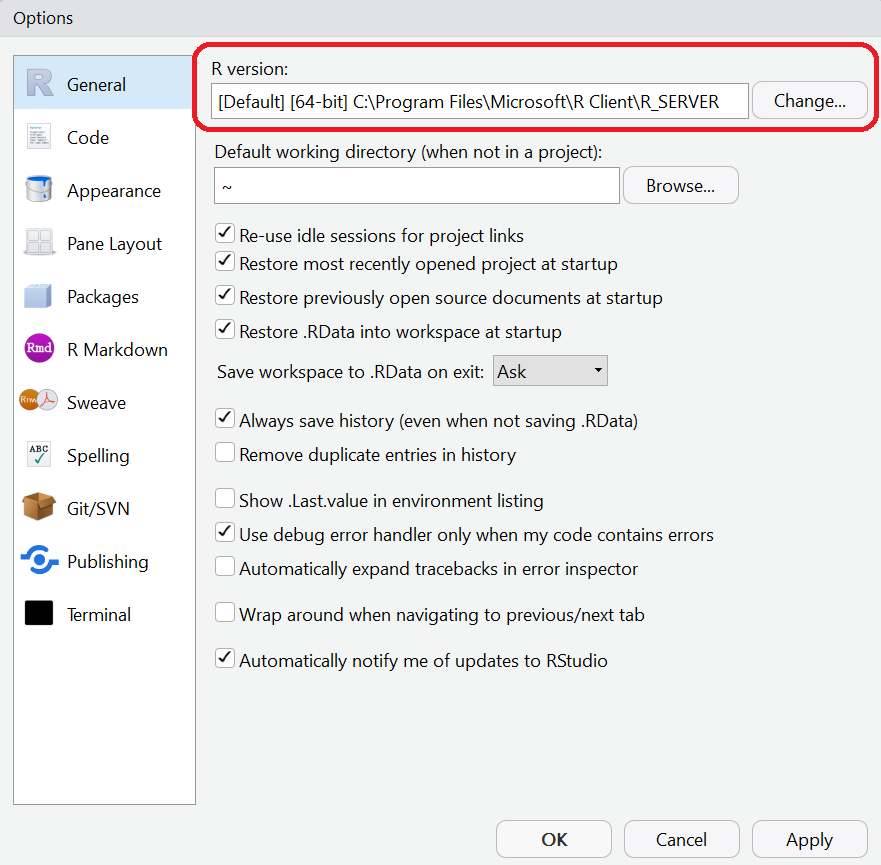Viewport: 881px width, 865px height.
Task: Switch to the Code options label
Action: point(88,138)
